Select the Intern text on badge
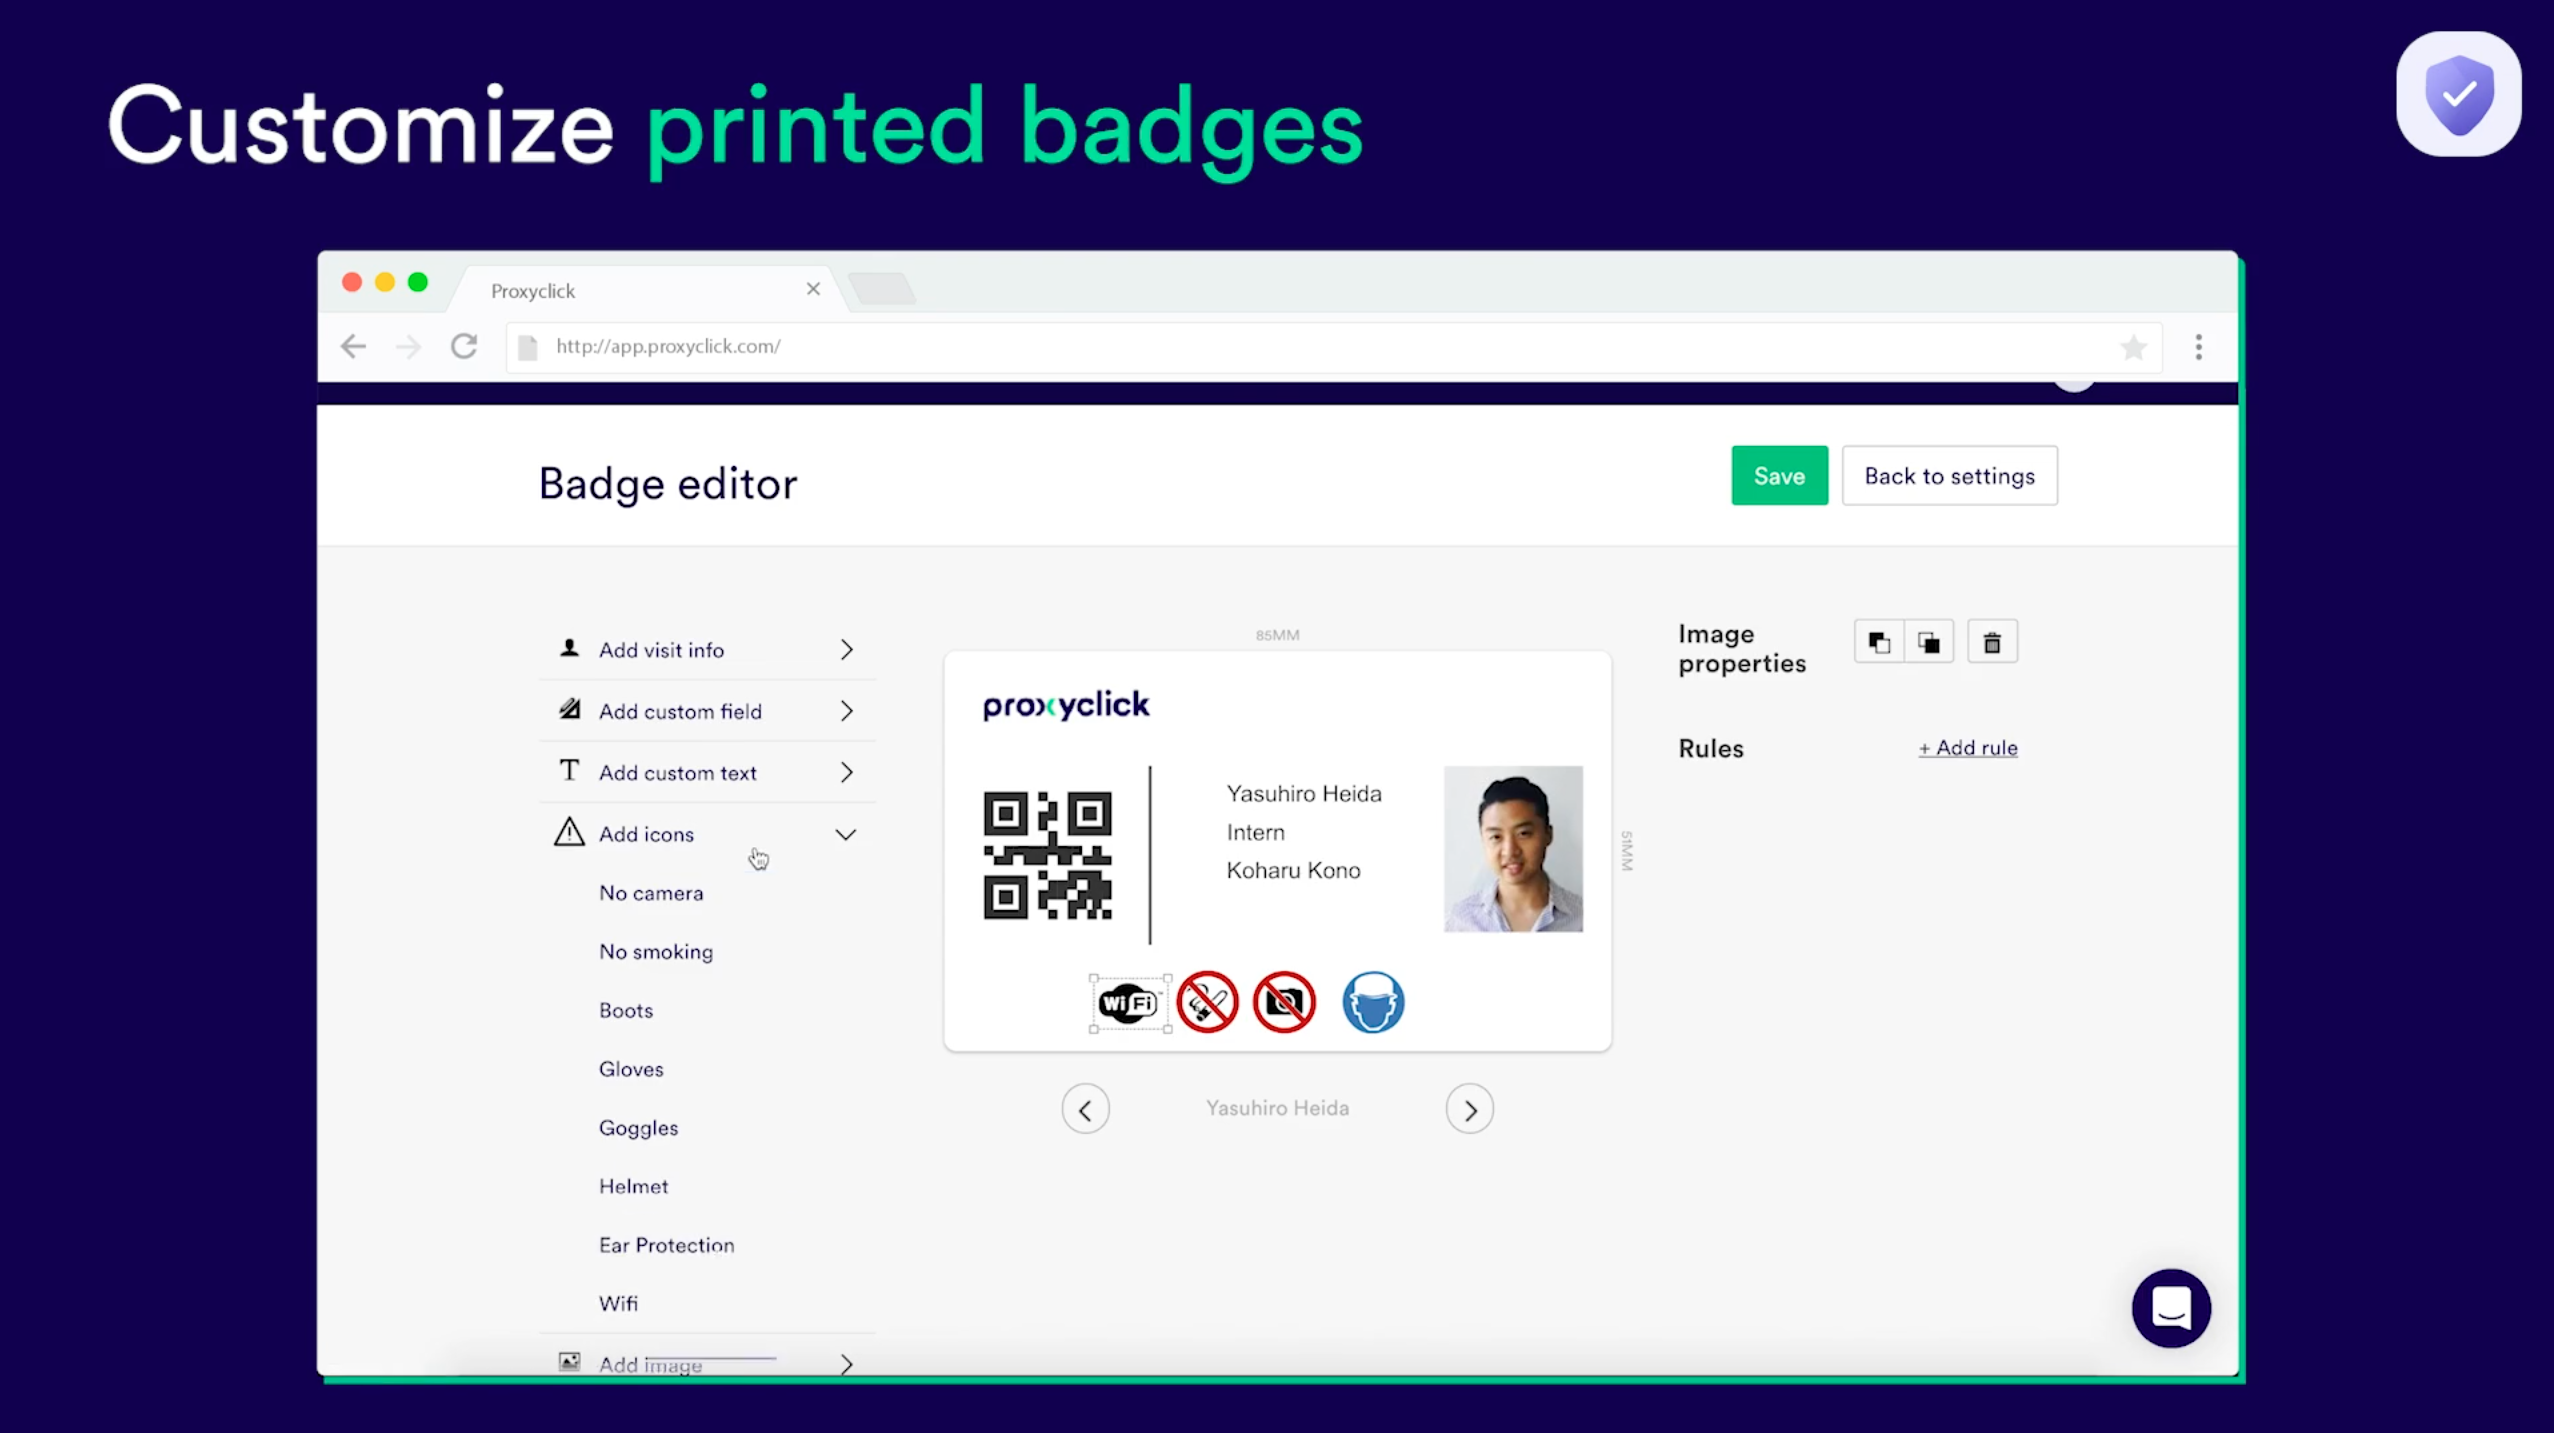The width and height of the screenshot is (2554, 1433). coord(1255,833)
